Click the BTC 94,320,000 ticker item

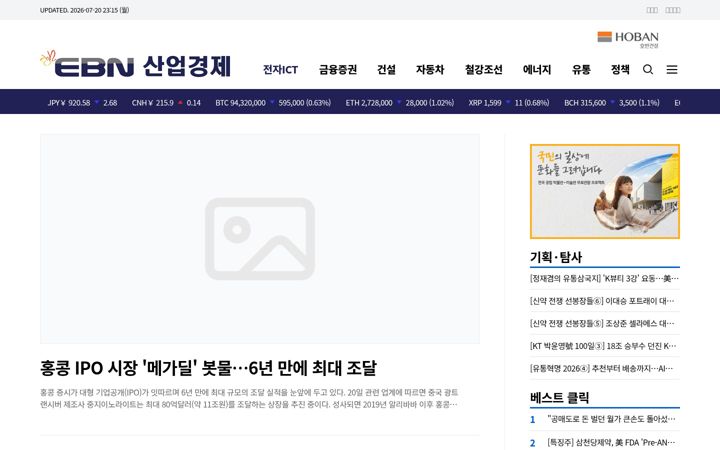pyautogui.click(x=273, y=103)
